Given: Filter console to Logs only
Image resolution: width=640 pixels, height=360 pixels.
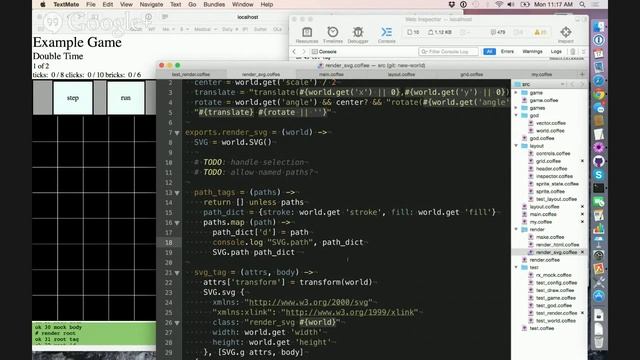Looking at the screenshot, I should pos(556,51).
